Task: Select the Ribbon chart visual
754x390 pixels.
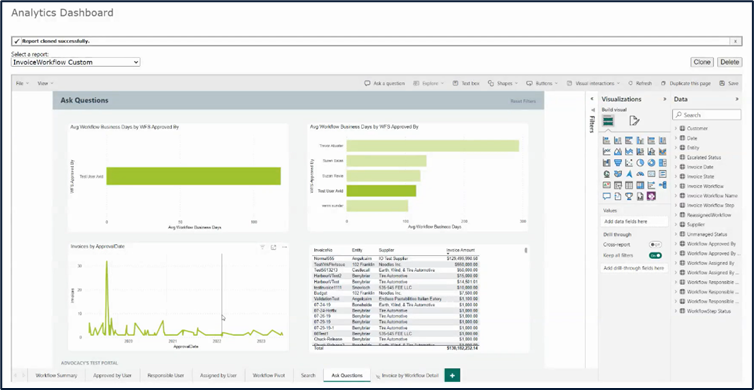Action: tap(663, 151)
